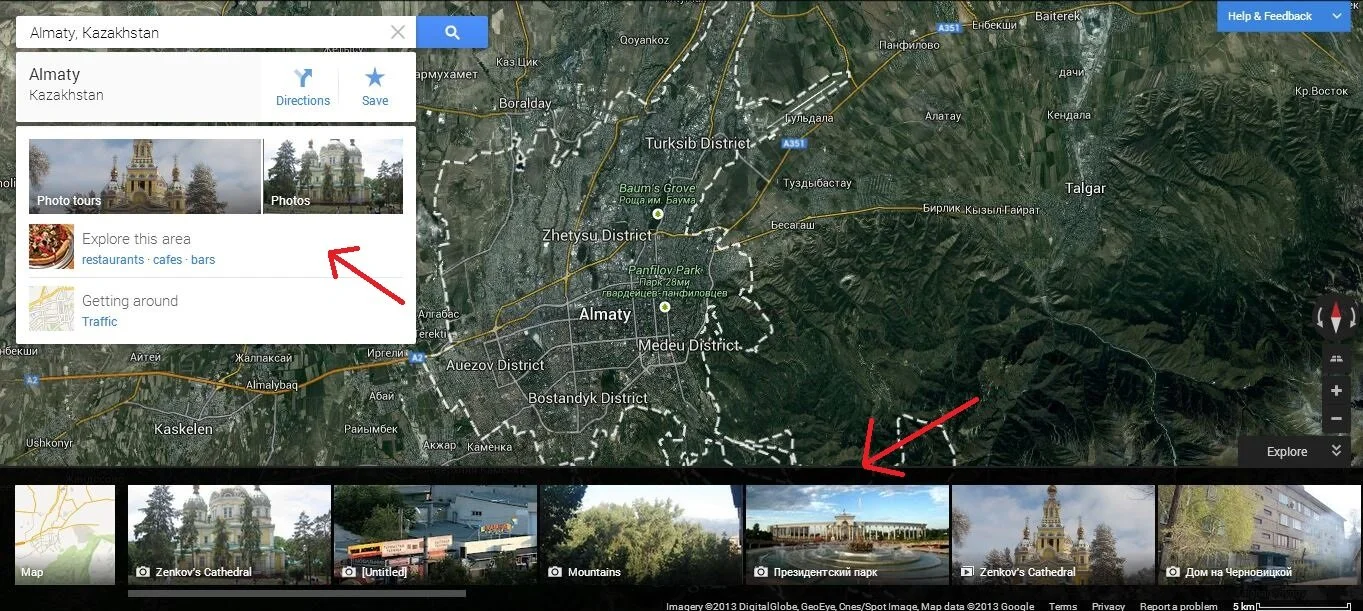Switch to the Map view thumbnail
This screenshot has height=611, width=1363.
pyautogui.click(x=65, y=534)
